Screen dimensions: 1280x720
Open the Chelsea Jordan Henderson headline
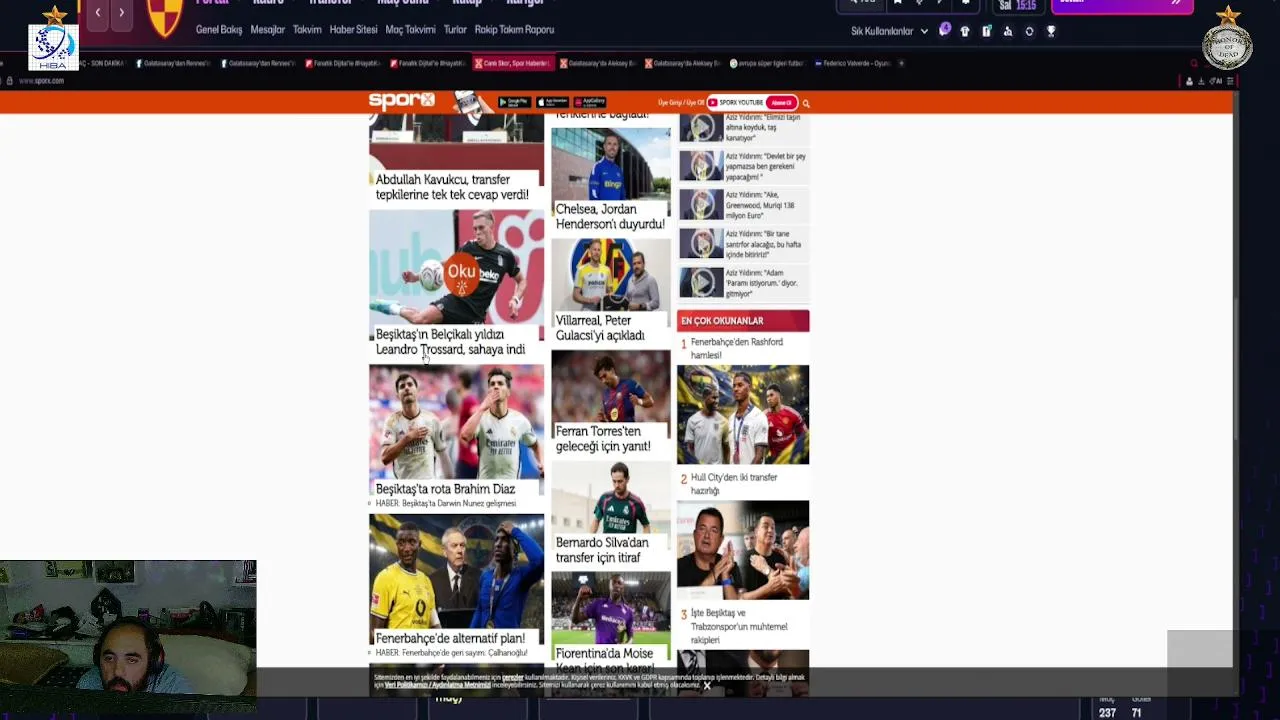(610, 217)
